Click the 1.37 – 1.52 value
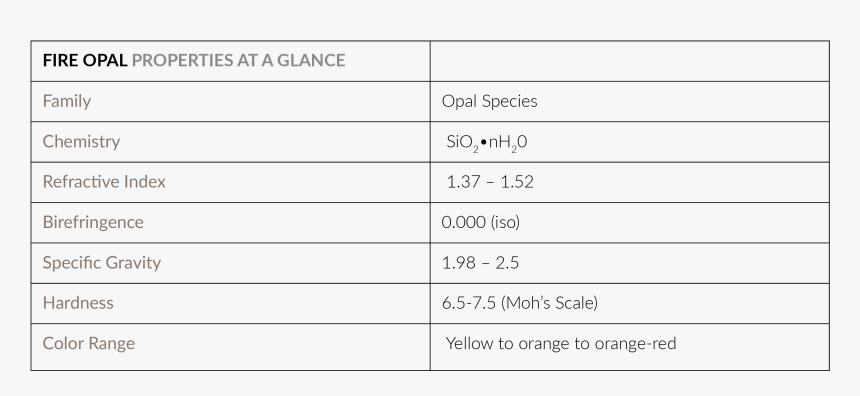This screenshot has width=860, height=396. [x=490, y=182]
